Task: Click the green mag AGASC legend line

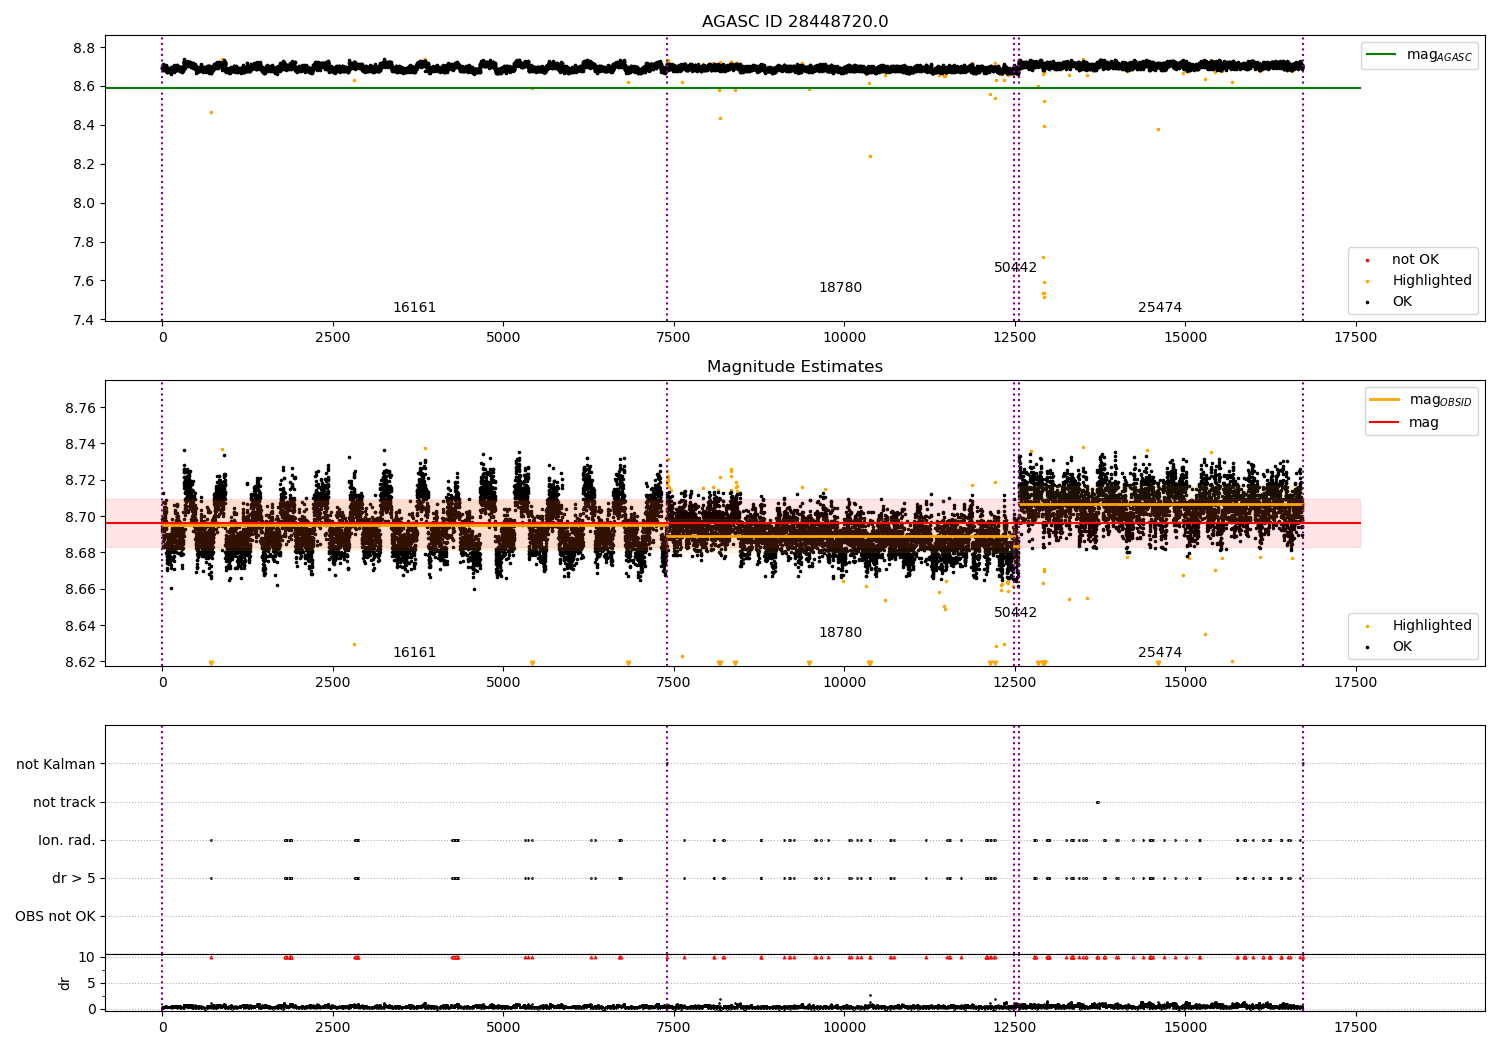Action: coord(1381,55)
